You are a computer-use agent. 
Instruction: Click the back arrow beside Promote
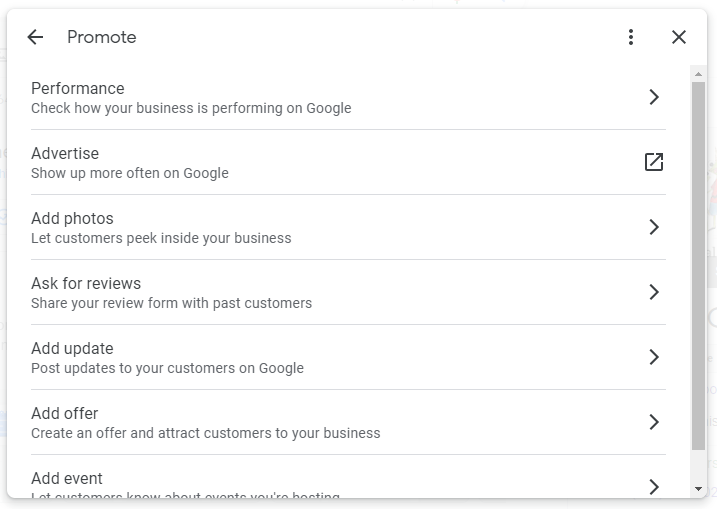[x=35, y=37]
